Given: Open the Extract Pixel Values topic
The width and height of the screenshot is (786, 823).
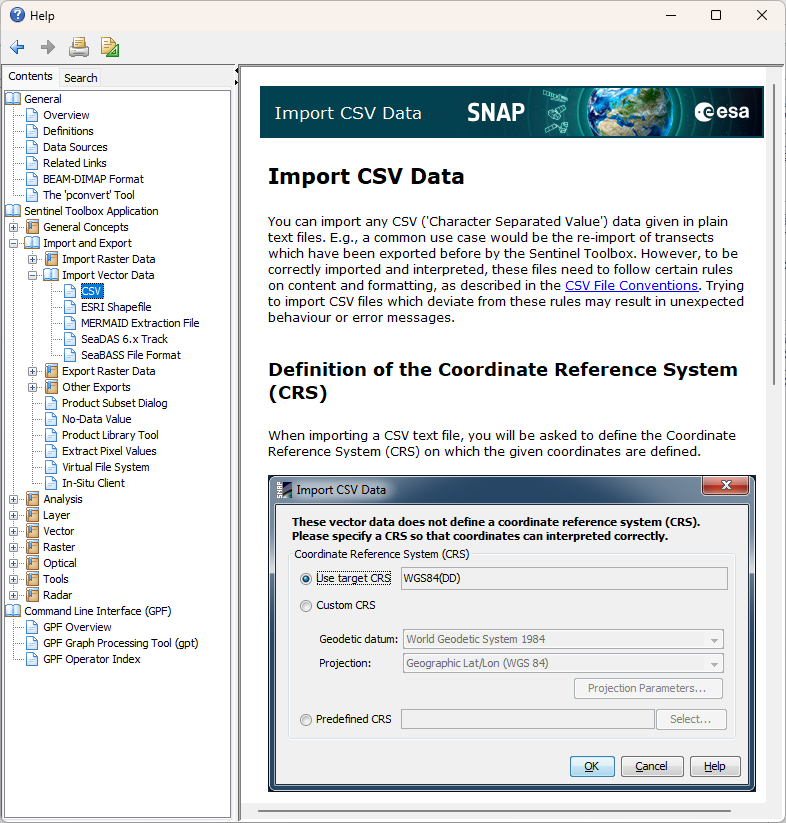Looking at the screenshot, I should coord(109,451).
